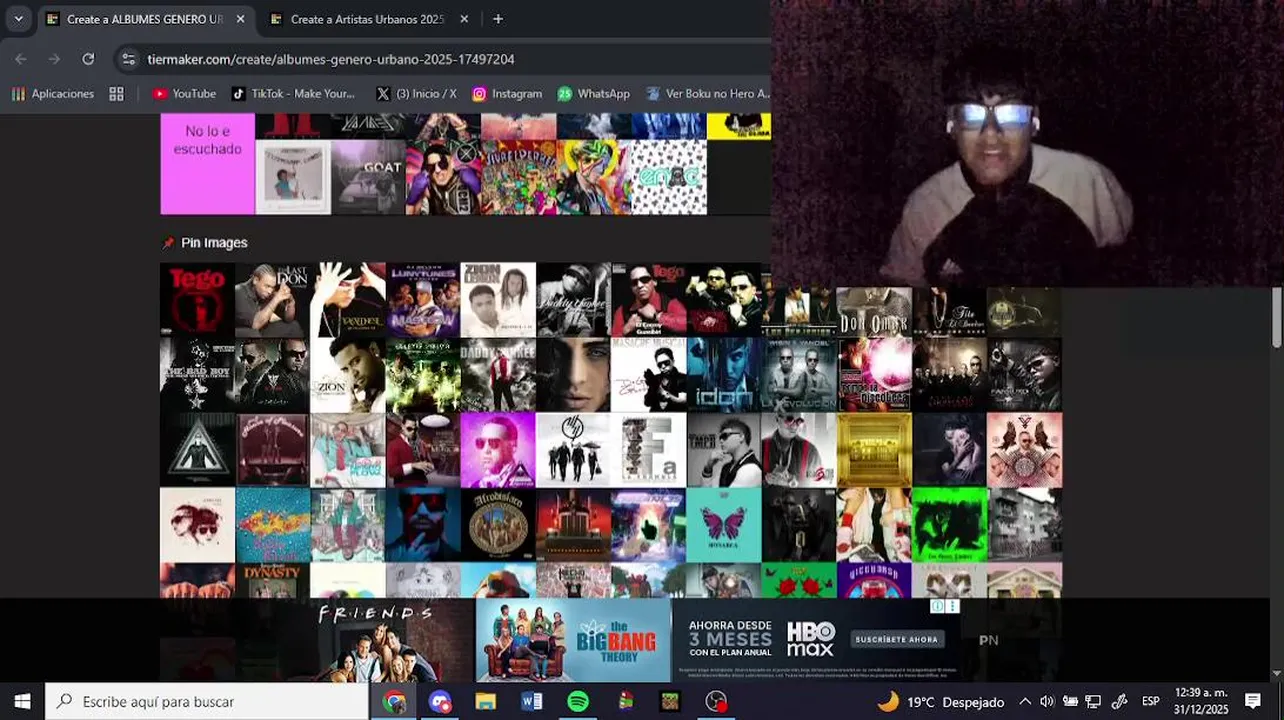Click the Suscríbete Ahora HBO Max button
This screenshot has width=1284, height=720.
897,639
